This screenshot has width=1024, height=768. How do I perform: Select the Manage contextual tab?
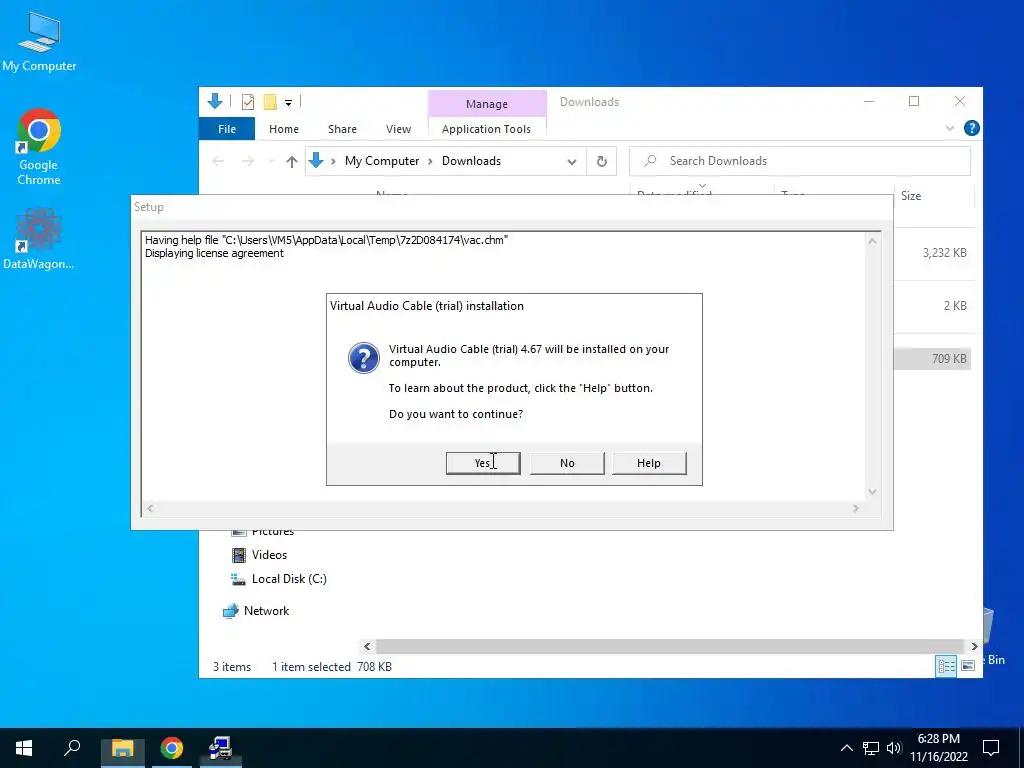point(487,104)
